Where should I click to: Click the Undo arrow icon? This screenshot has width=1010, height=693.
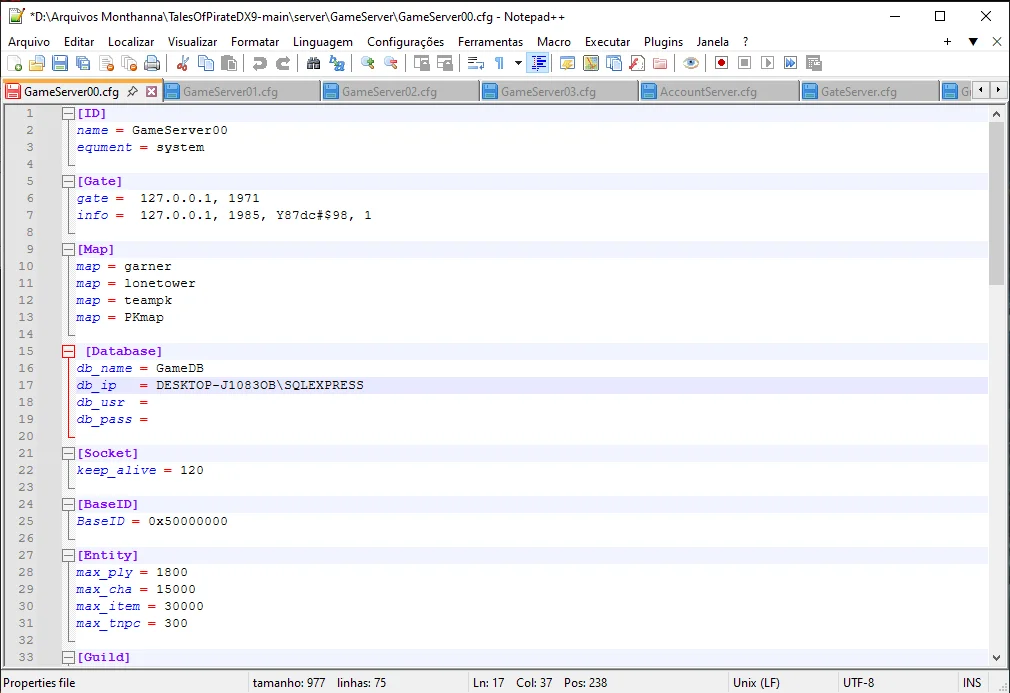tap(260, 63)
